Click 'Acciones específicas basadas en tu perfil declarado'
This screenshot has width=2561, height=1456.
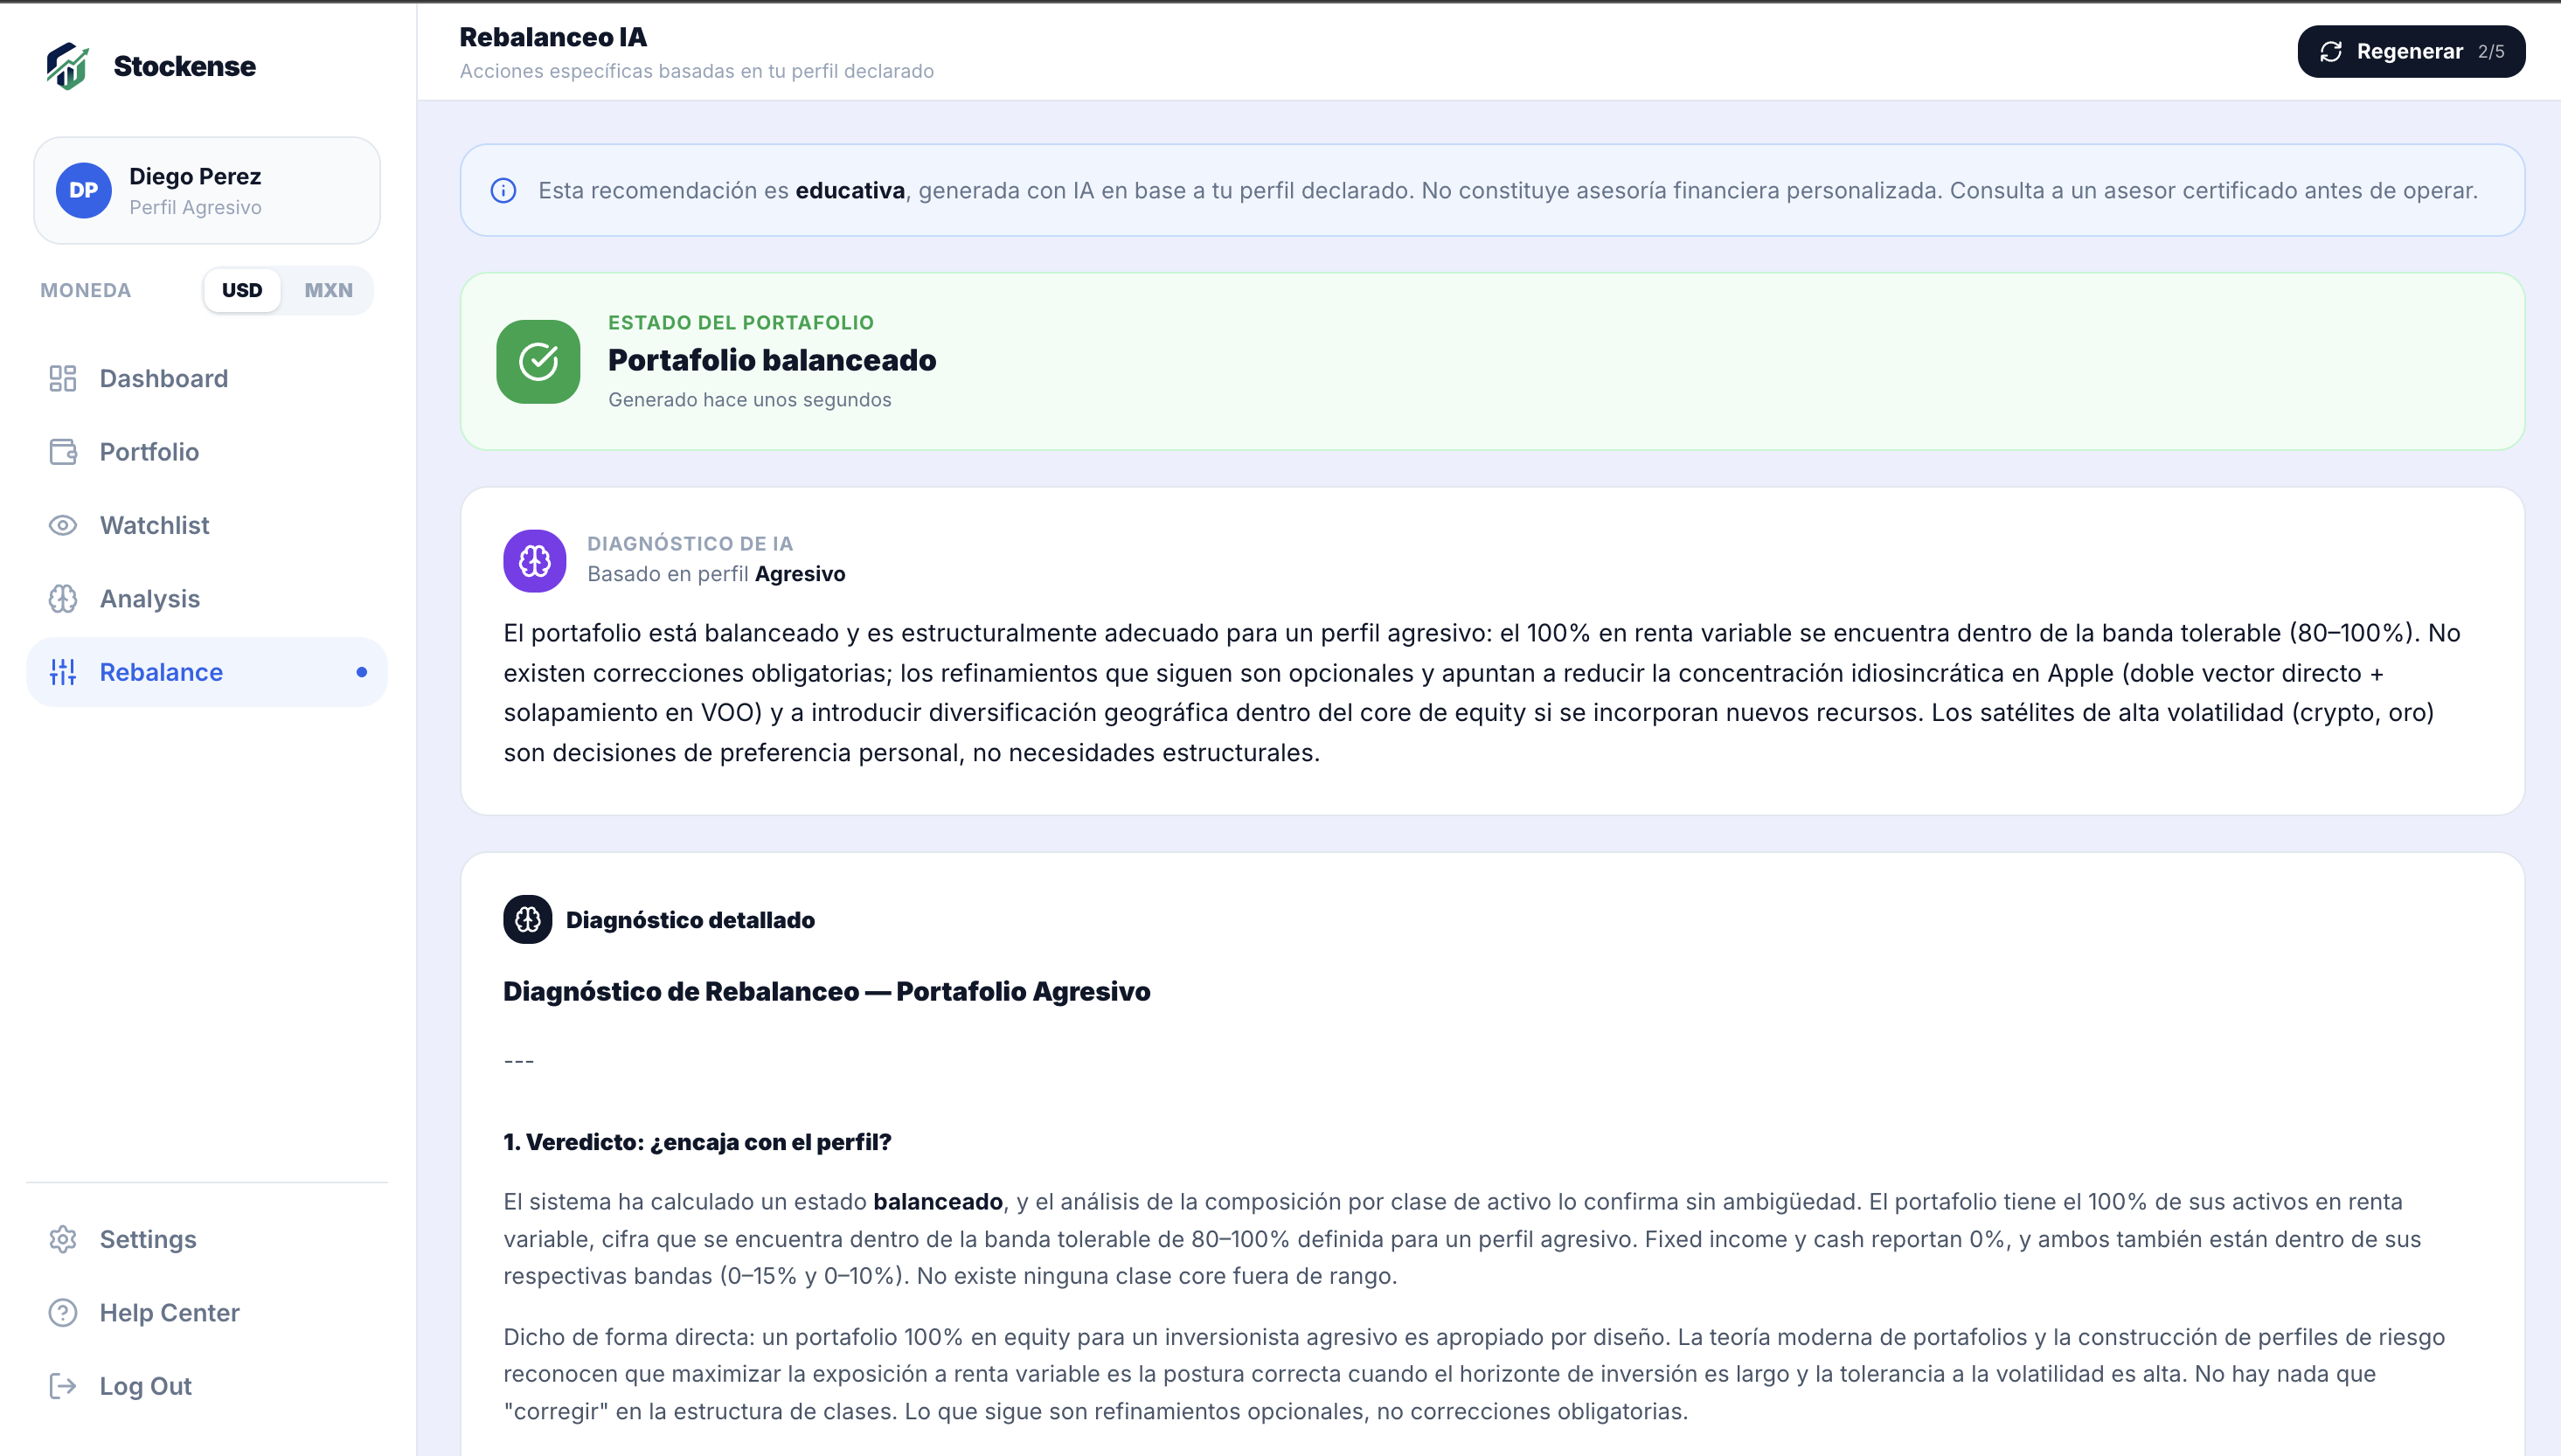697,71
